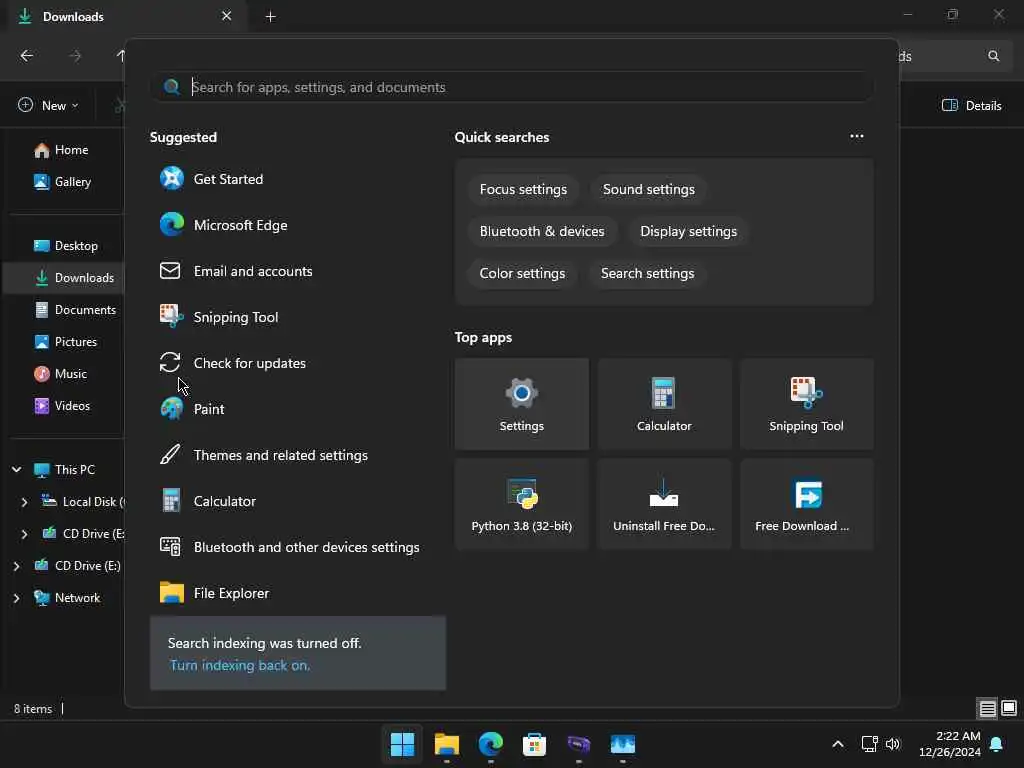Go back in File Explorer
This screenshot has width=1024, height=768.
coord(27,56)
